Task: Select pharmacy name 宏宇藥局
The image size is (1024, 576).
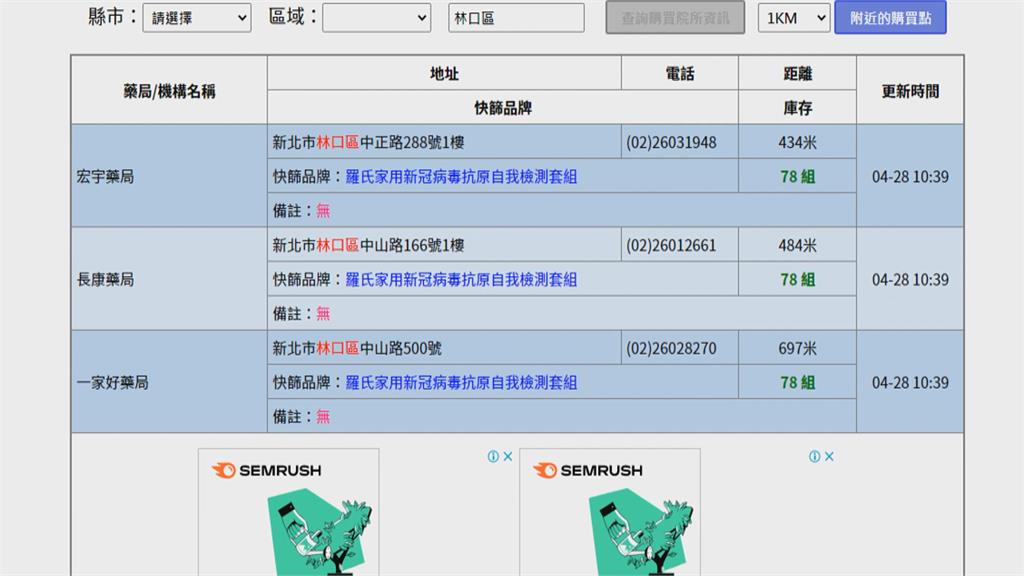Action: click(105, 176)
